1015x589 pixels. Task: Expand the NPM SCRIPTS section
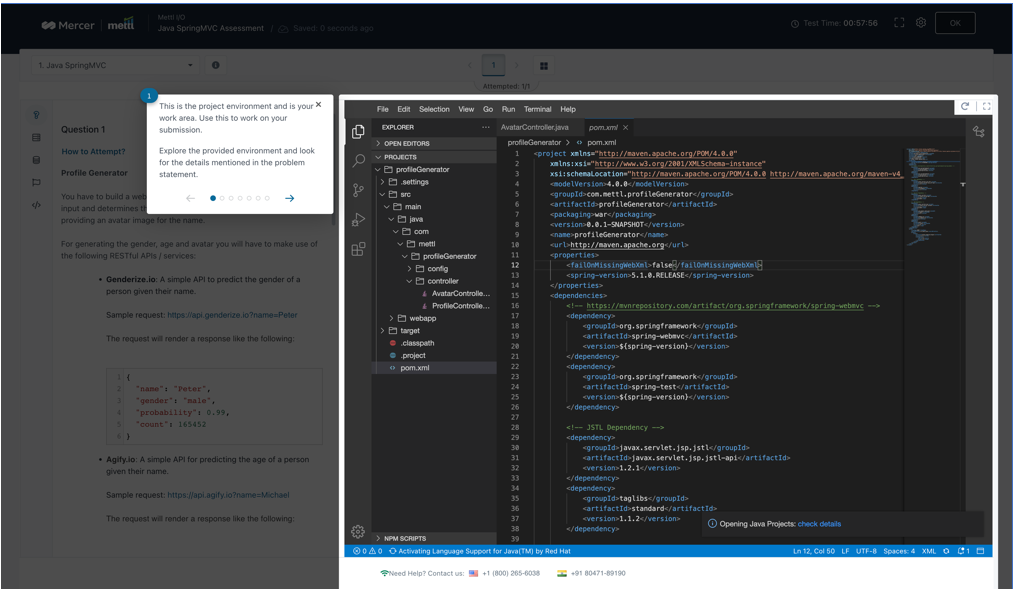(412, 538)
